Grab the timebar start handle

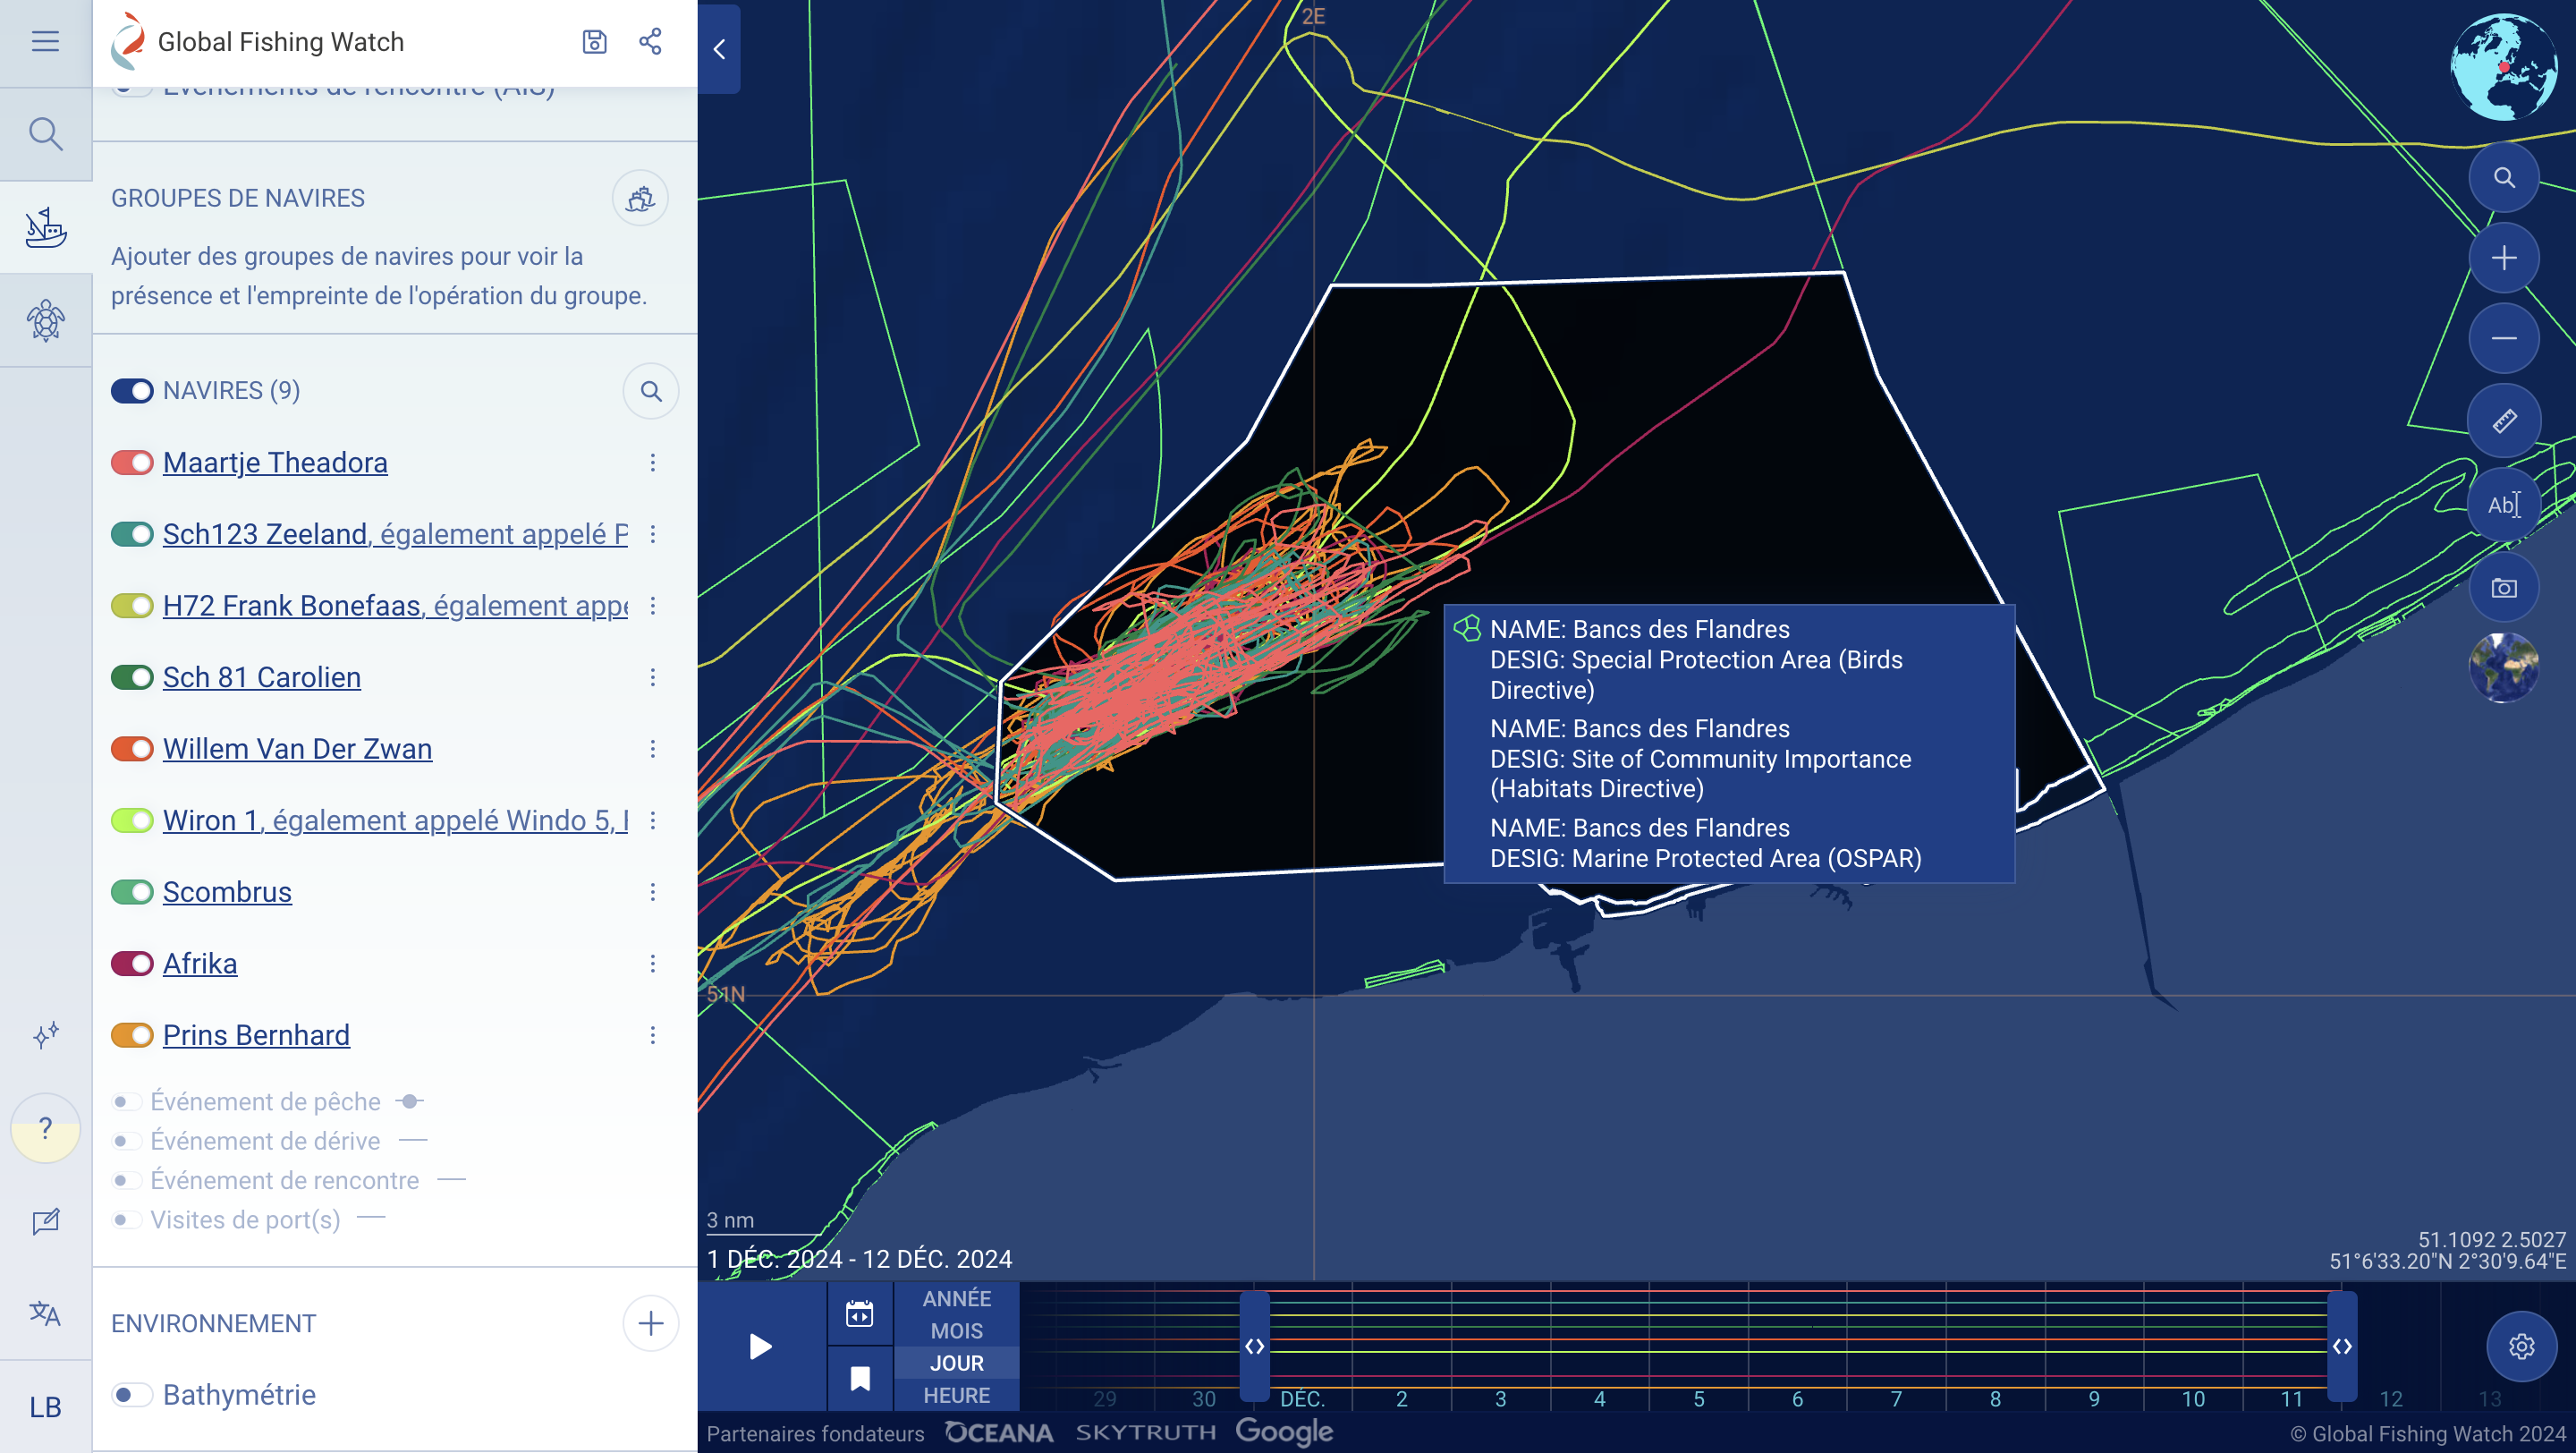pyautogui.click(x=1254, y=1346)
